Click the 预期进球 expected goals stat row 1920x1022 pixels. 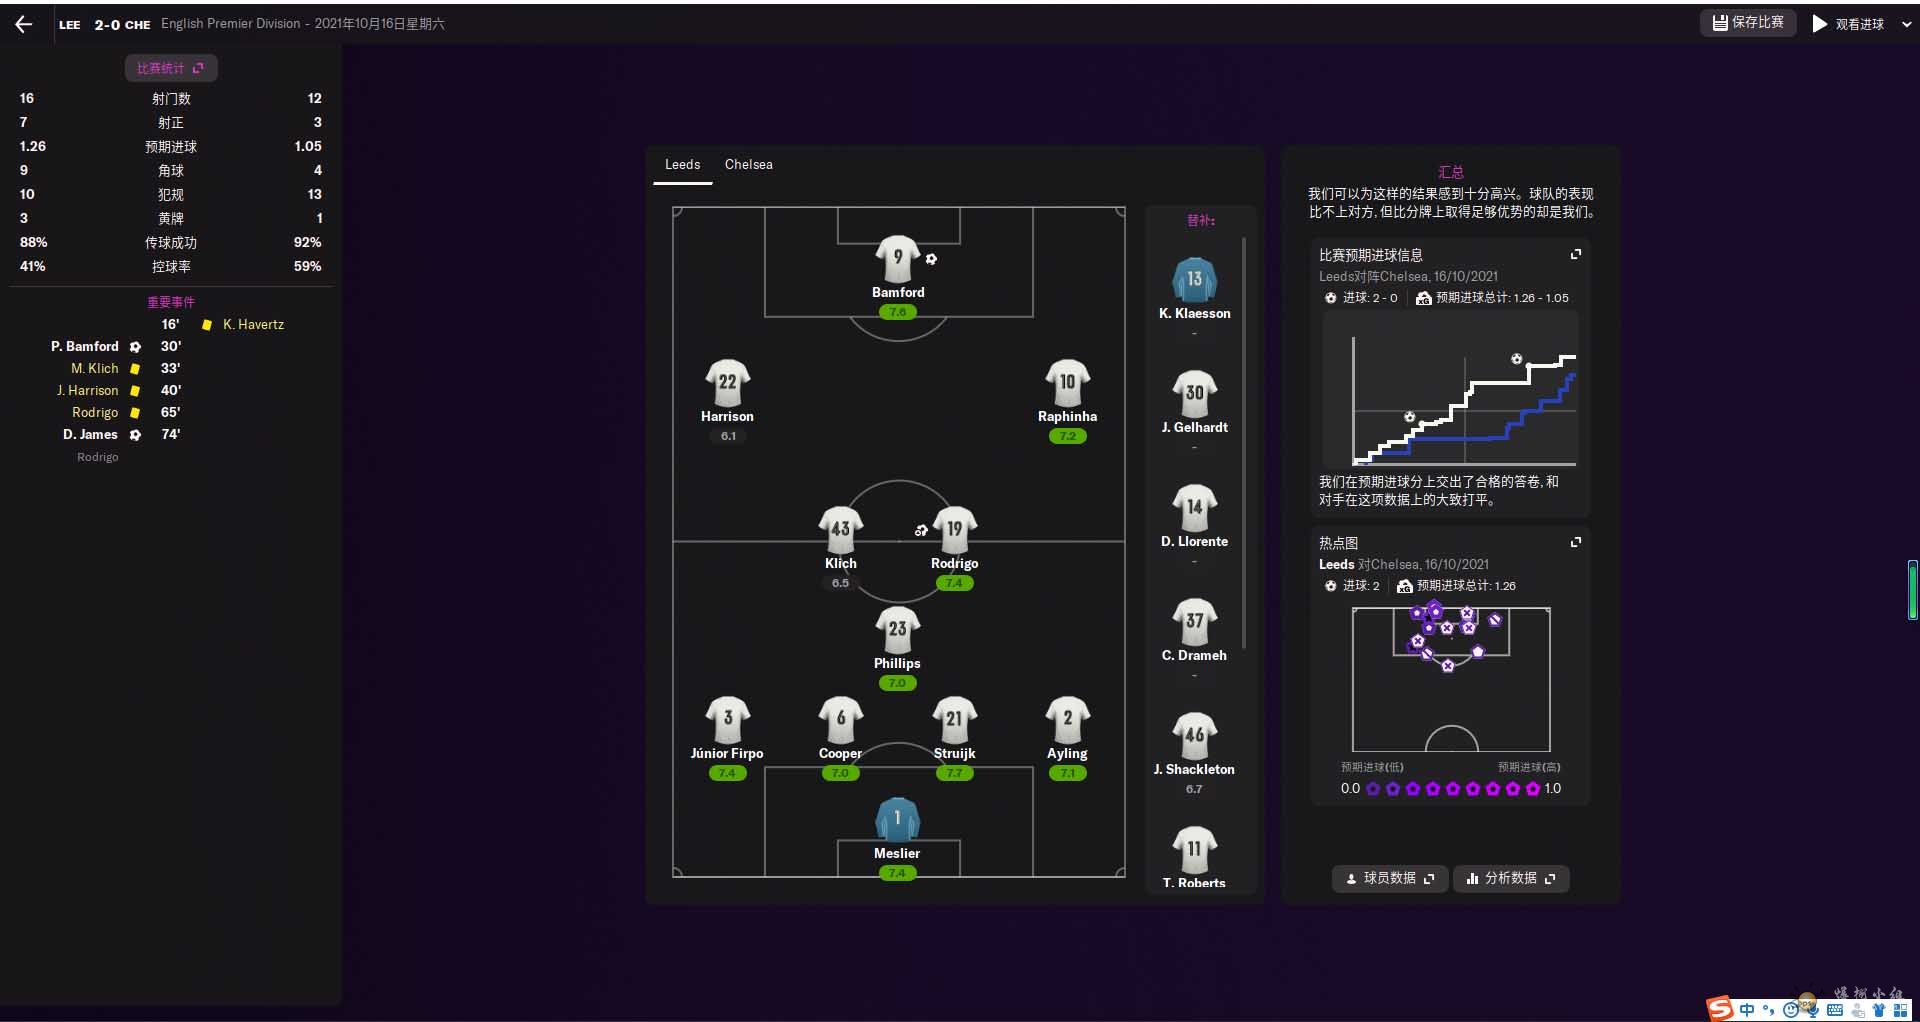(x=171, y=147)
